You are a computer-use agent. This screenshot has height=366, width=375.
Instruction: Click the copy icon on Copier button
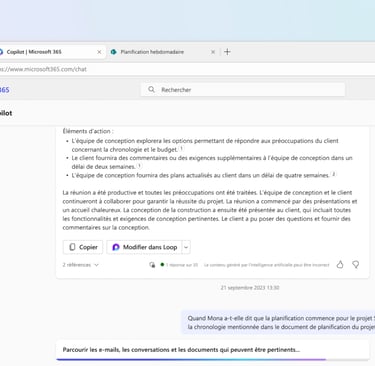click(72, 247)
